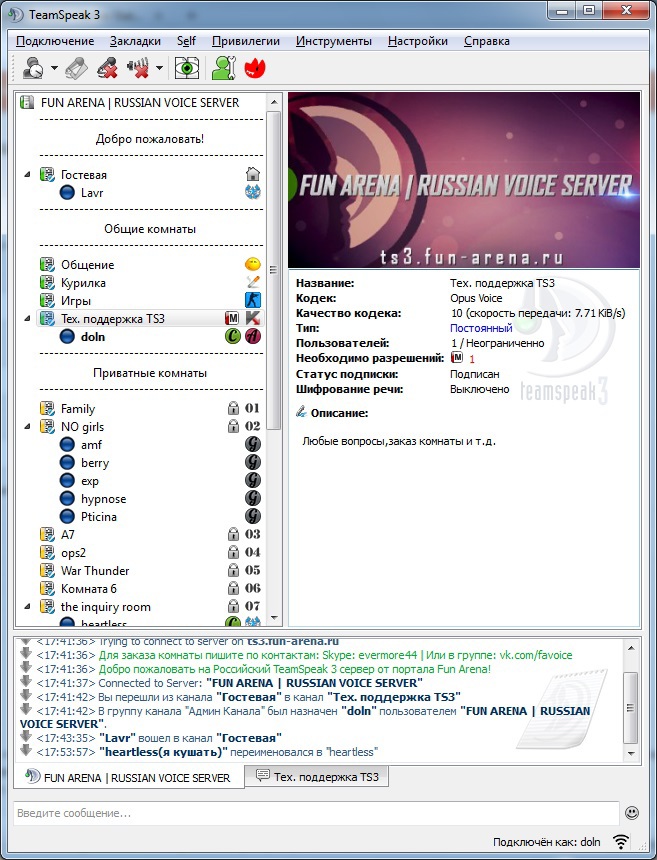Click the smiley icon next to Общение
657x860 pixels.
pyautogui.click(x=252, y=265)
